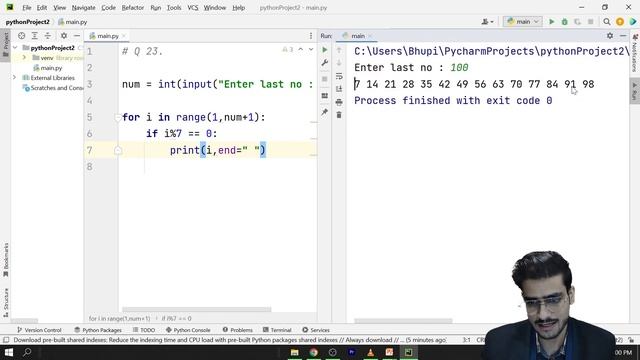
Task: Click the layout icon in Run panel
Action: (324, 96)
